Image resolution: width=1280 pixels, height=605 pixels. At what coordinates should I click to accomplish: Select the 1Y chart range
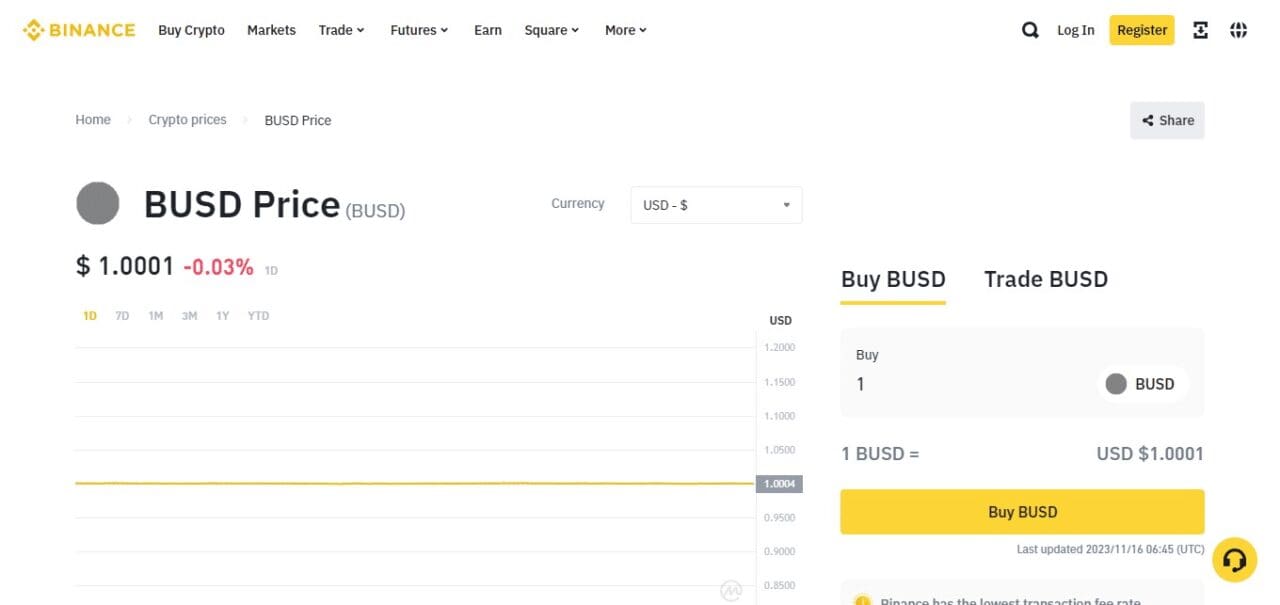point(223,316)
